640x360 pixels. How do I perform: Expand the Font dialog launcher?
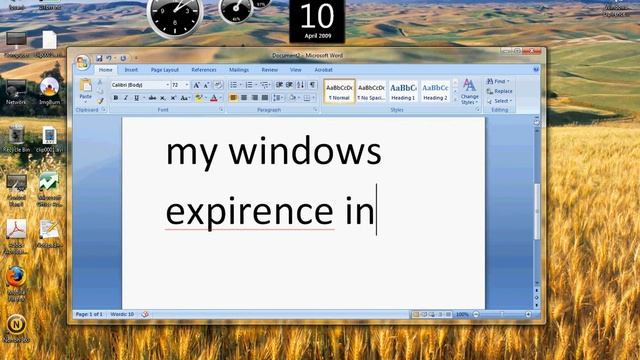click(221, 110)
